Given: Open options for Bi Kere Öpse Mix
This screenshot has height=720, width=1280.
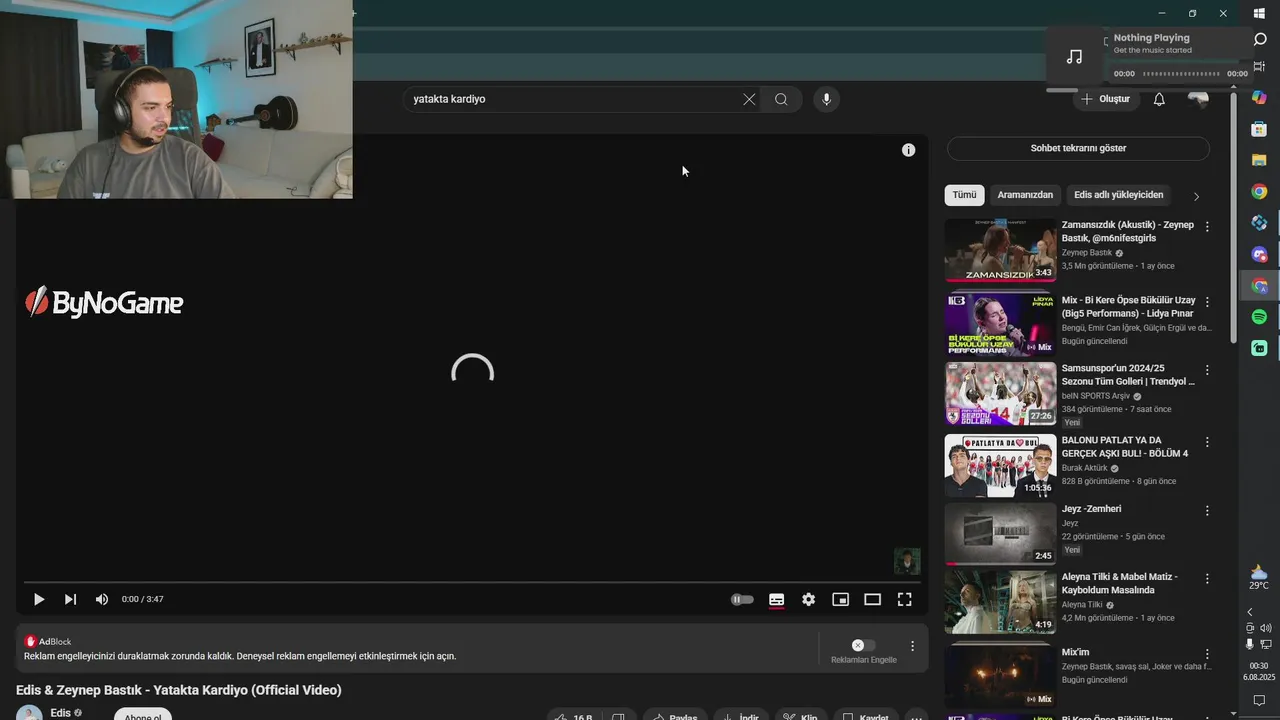Looking at the screenshot, I should pos(1207,301).
